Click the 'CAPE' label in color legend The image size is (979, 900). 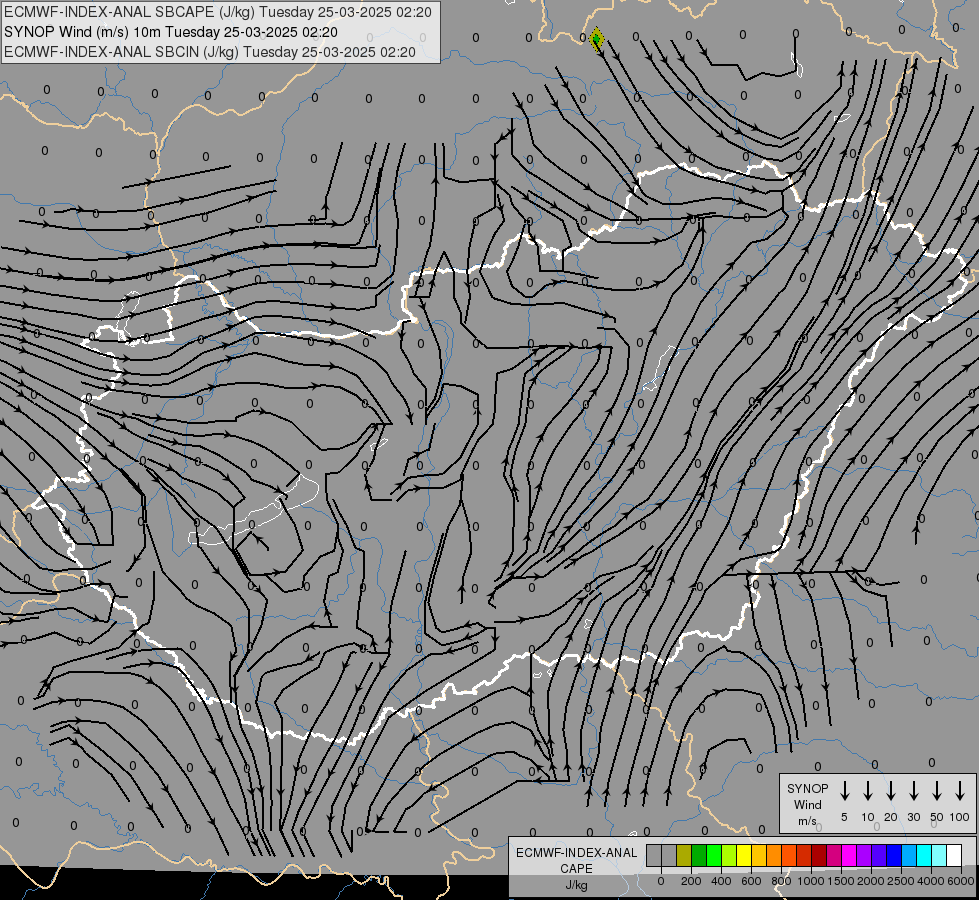[x=576, y=869]
